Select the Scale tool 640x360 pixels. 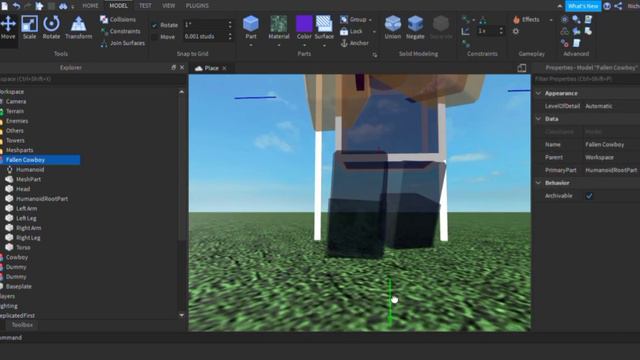coord(29,28)
